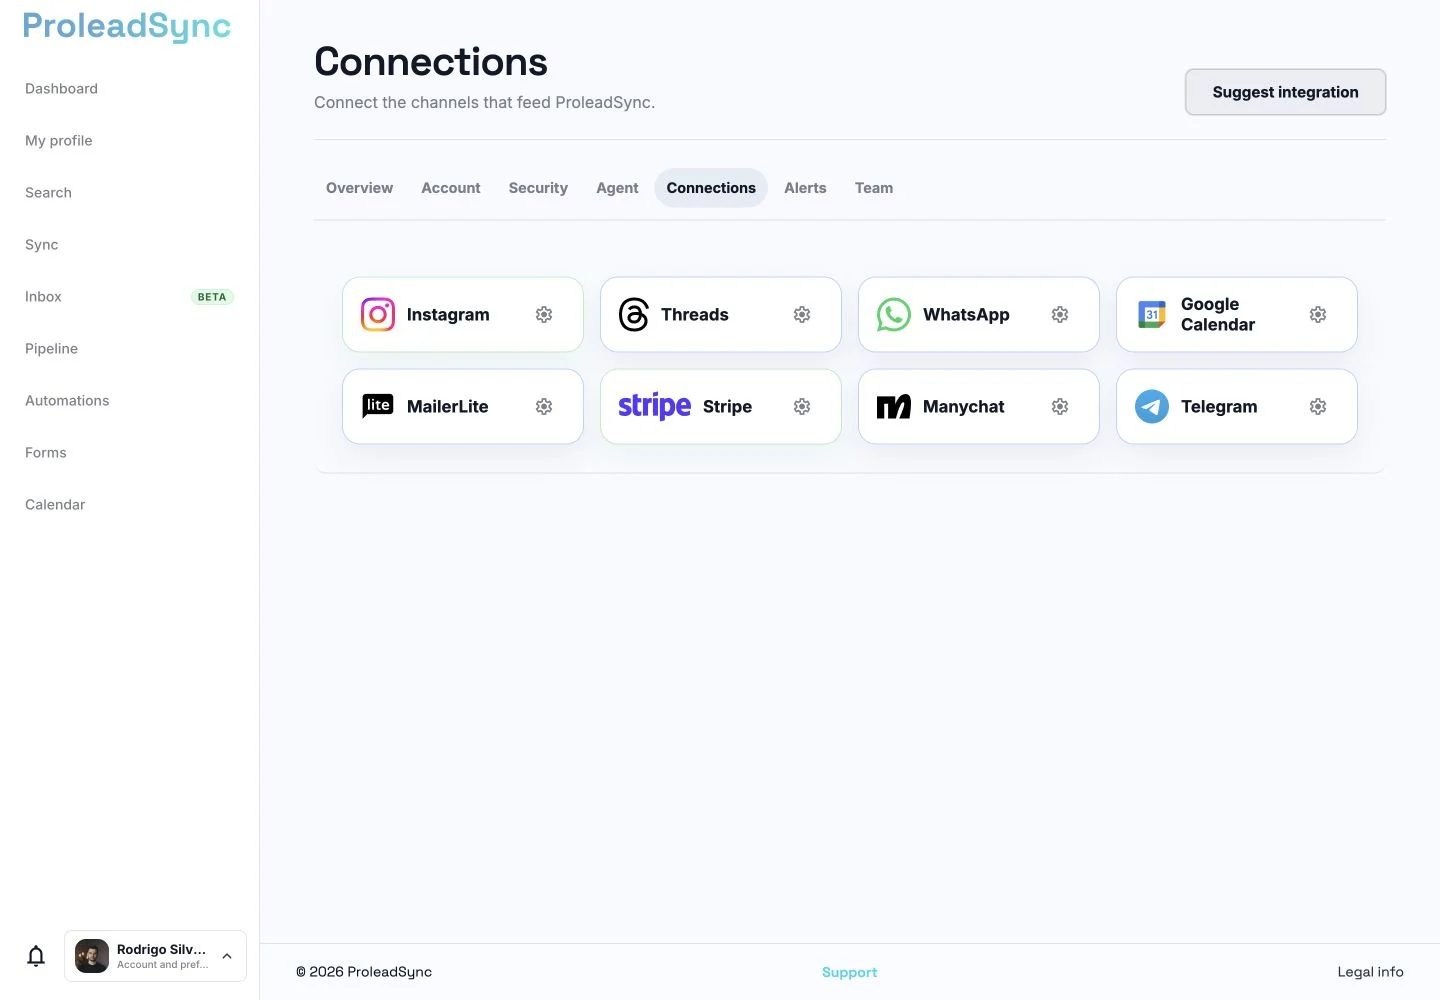The height and width of the screenshot is (1000, 1440).
Task: Switch to the Team tab
Action: coord(874,188)
